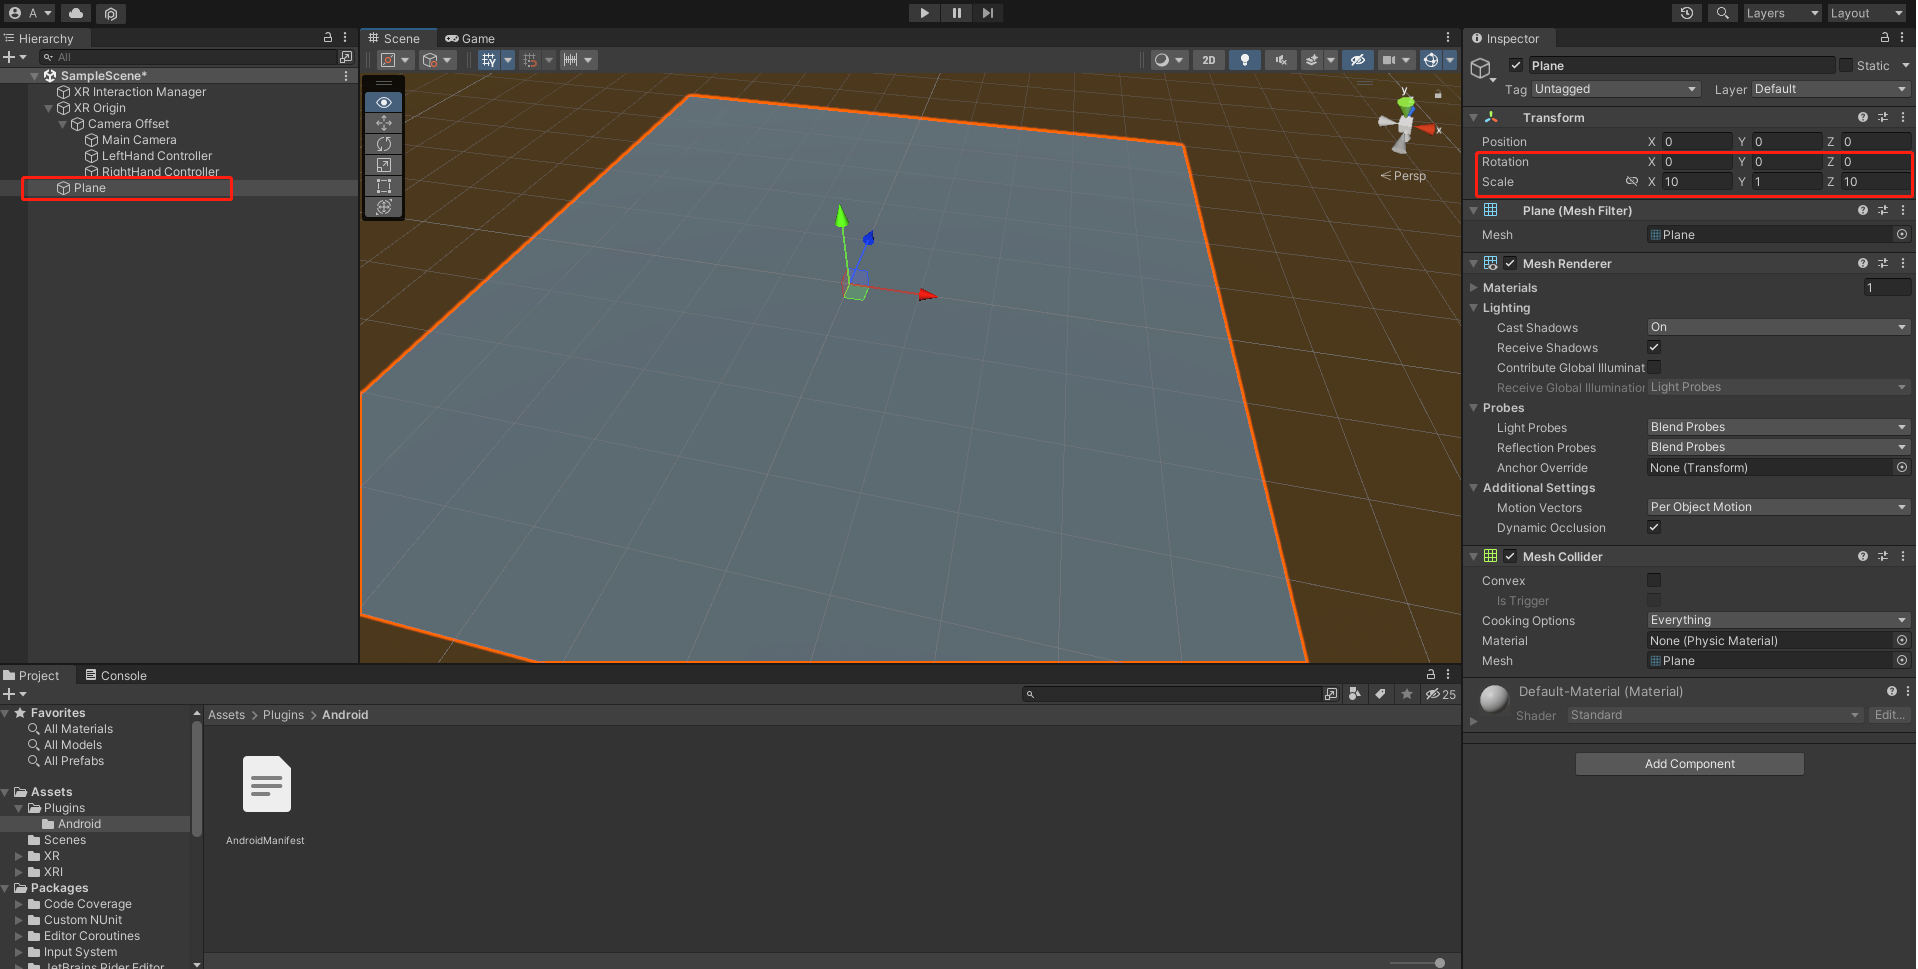The width and height of the screenshot is (1918, 969).
Task: Toggle 2D view mode
Action: (1209, 60)
